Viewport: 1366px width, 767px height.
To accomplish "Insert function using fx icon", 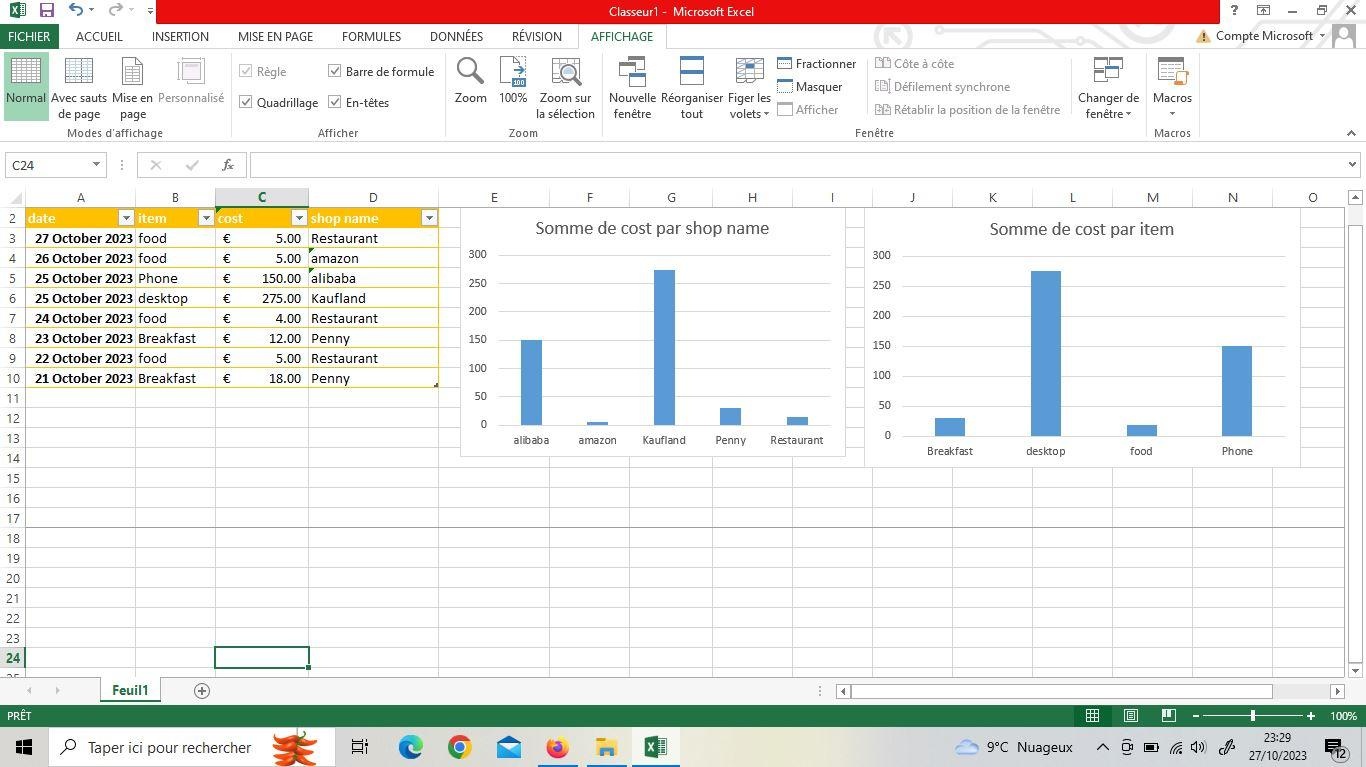I will click(228, 165).
